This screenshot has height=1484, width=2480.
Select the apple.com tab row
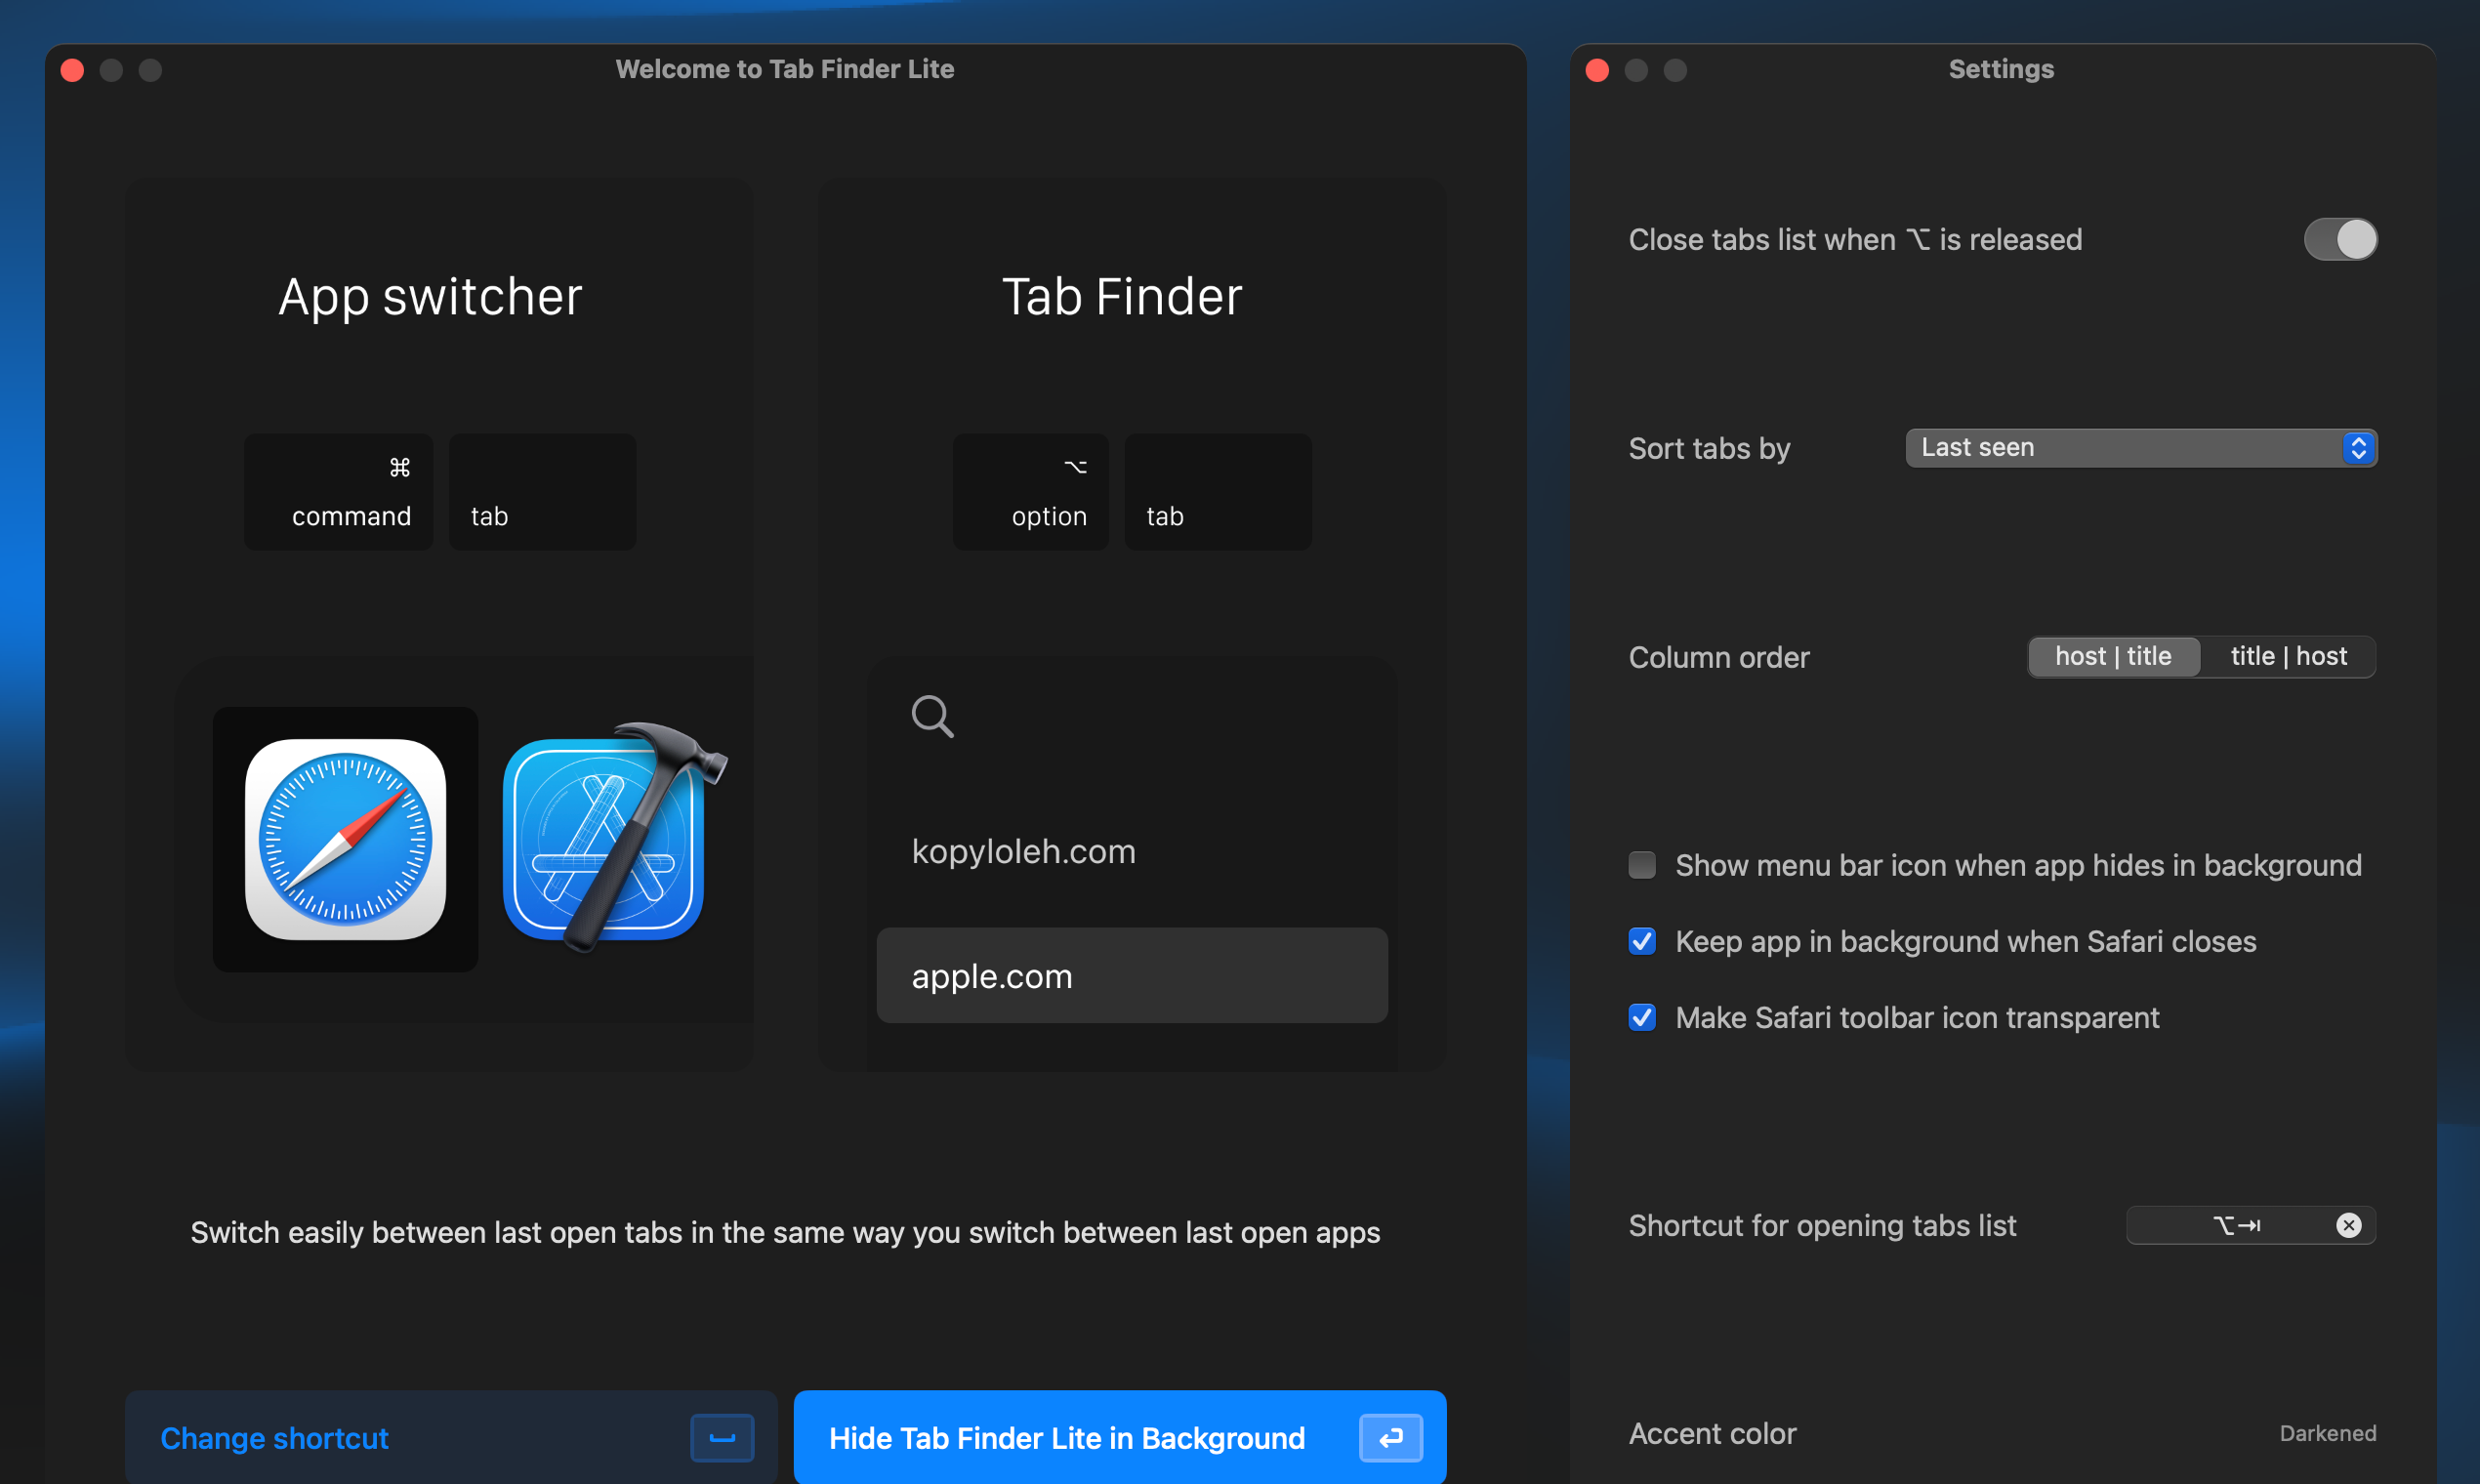pos(1131,976)
